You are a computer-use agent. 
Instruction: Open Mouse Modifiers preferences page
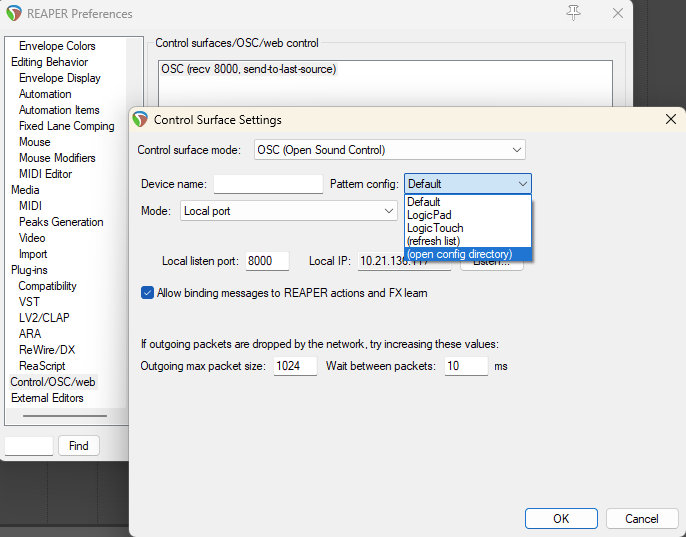point(57,158)
